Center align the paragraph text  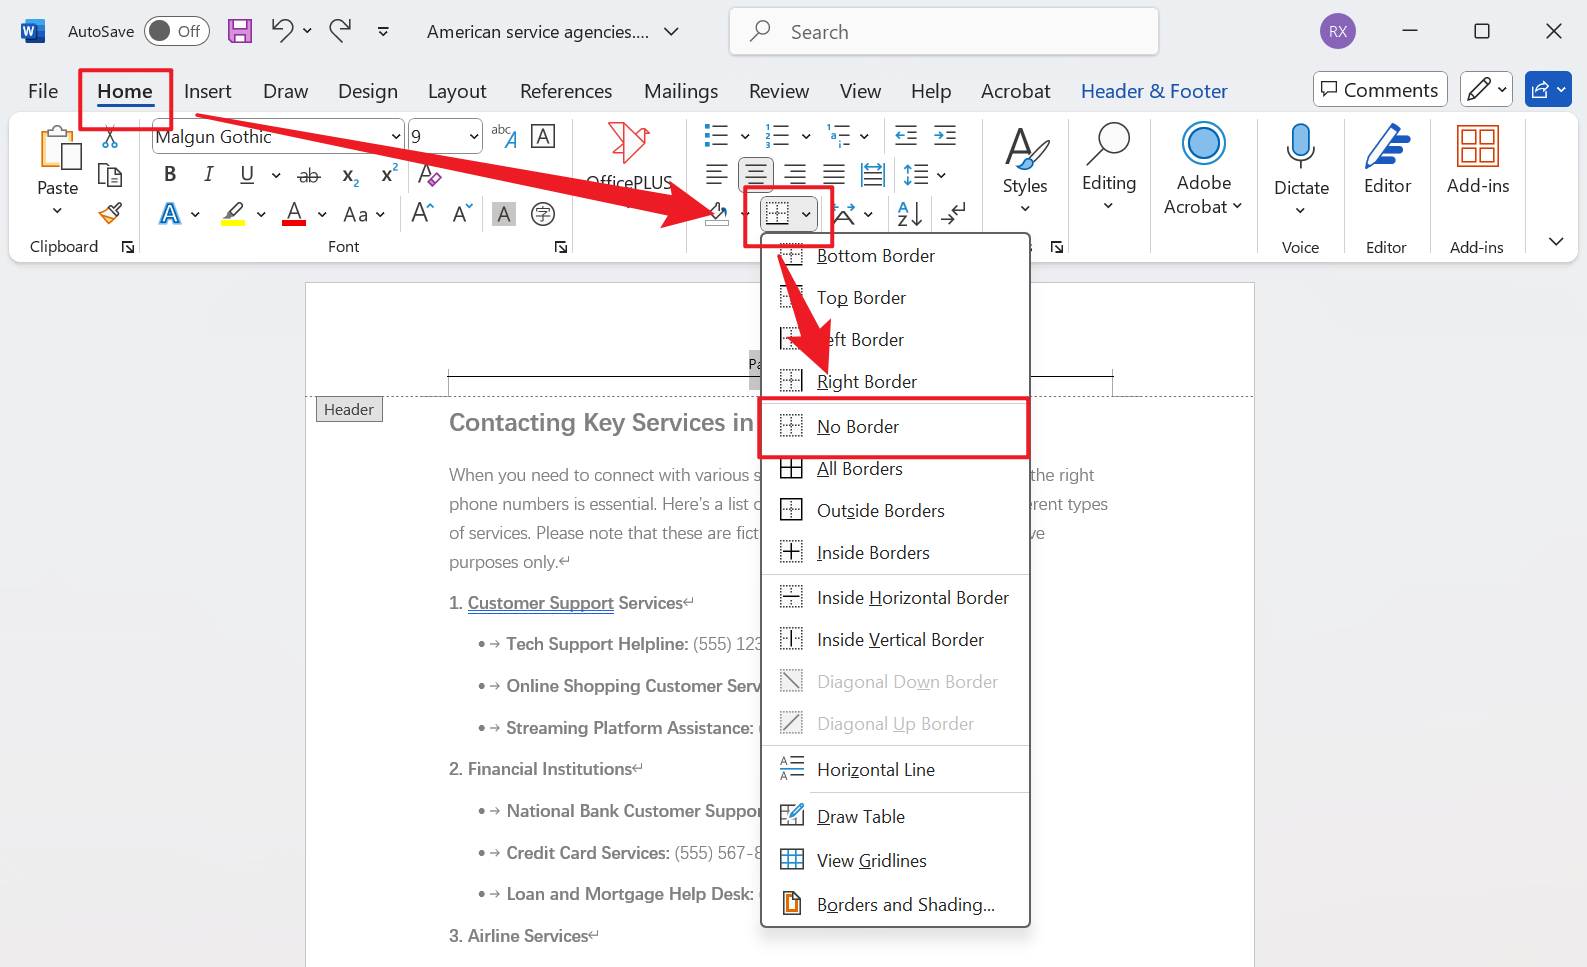coord(756,175)
